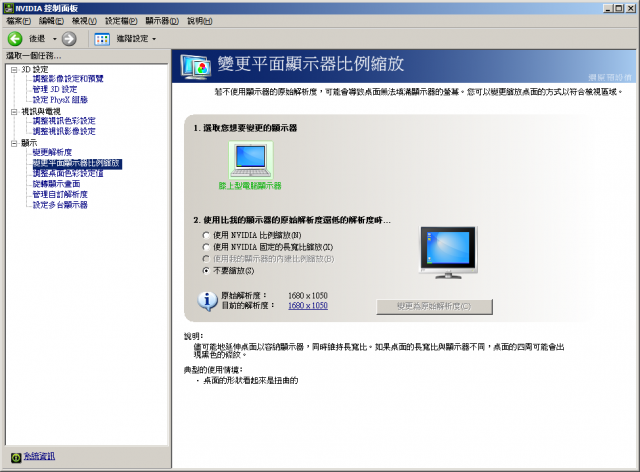Maximize the NVIDIA control panel window
The image size is (640, 472).
[x=619, y=8]
